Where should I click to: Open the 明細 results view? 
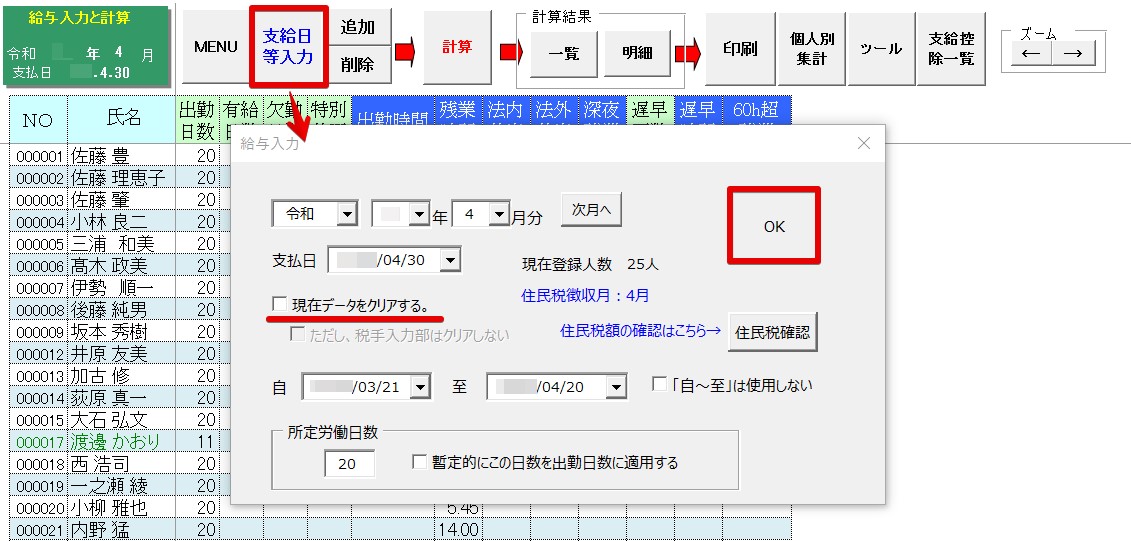[637, 54]
